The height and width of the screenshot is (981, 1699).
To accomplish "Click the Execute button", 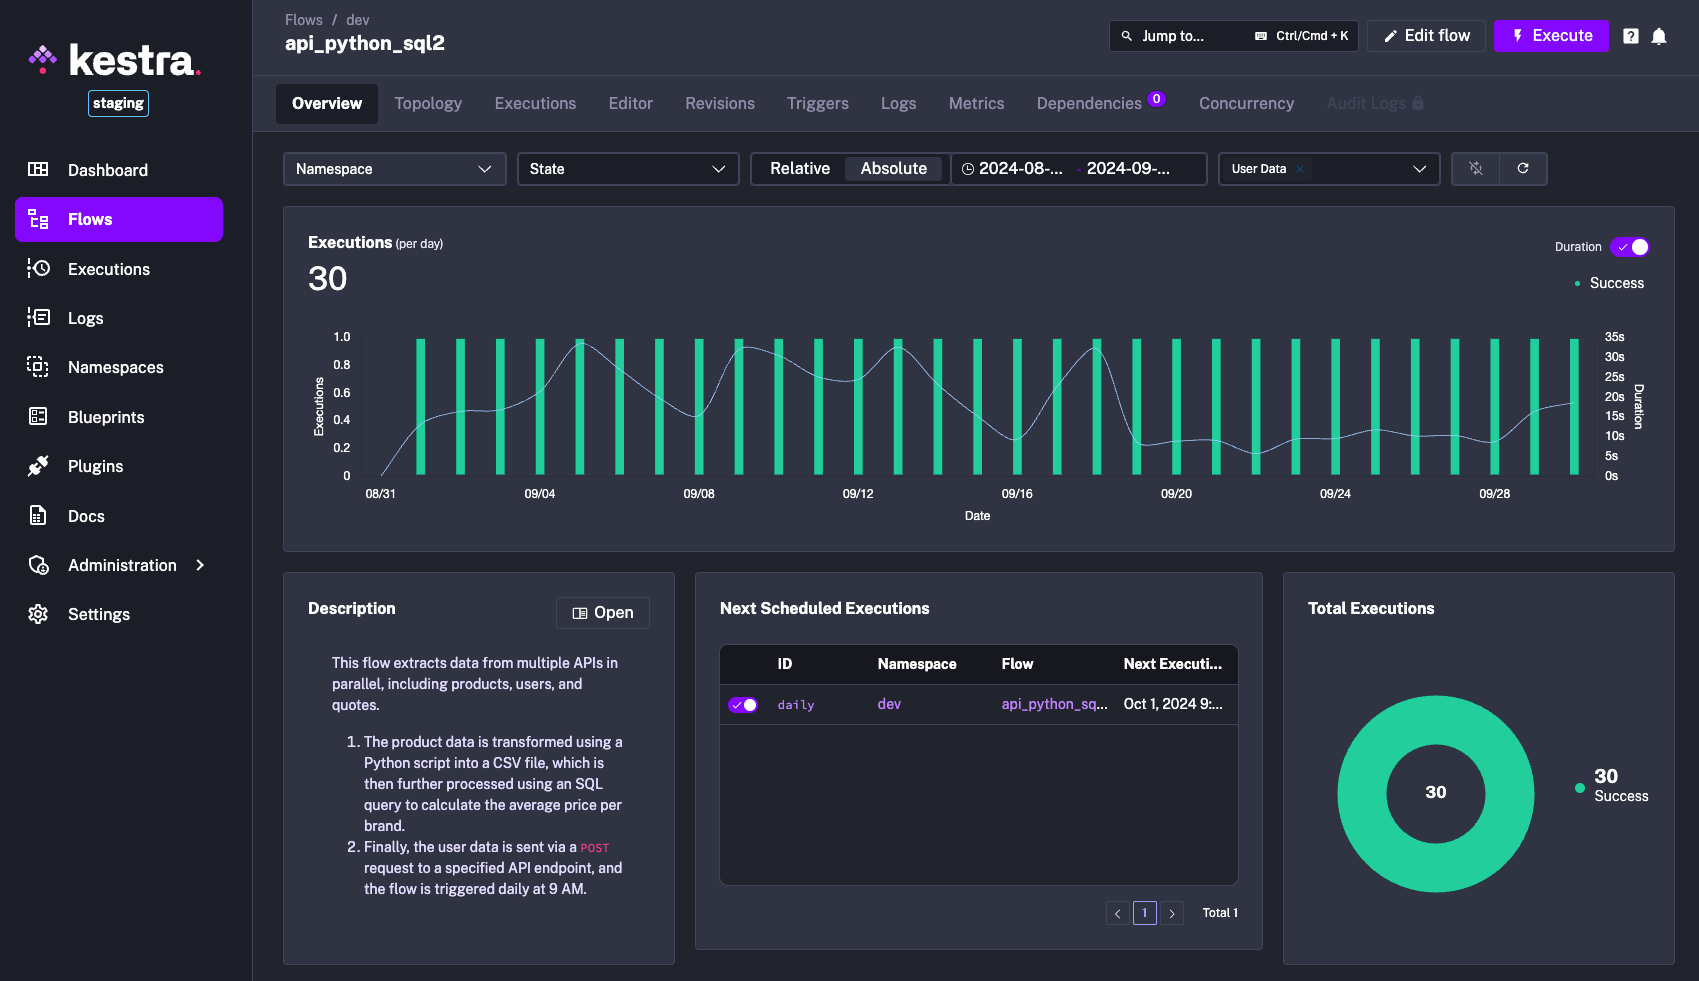I will coord(1551,36).
